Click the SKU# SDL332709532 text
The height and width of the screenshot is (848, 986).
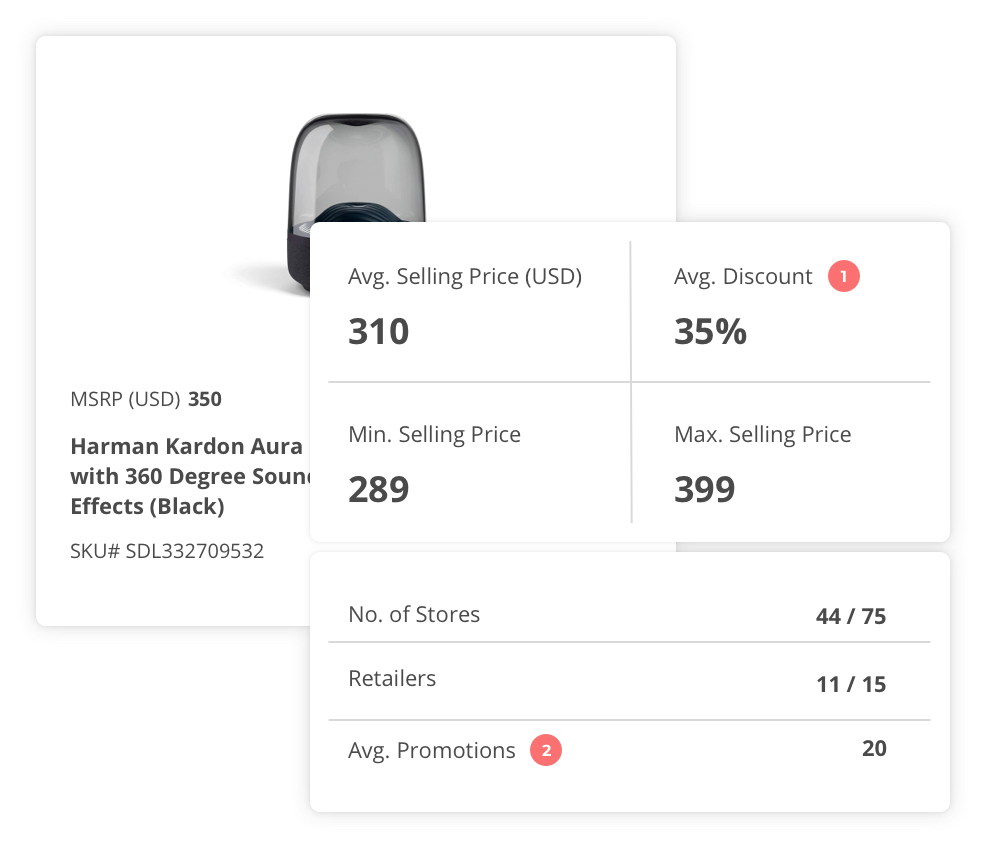click(167, 551)
